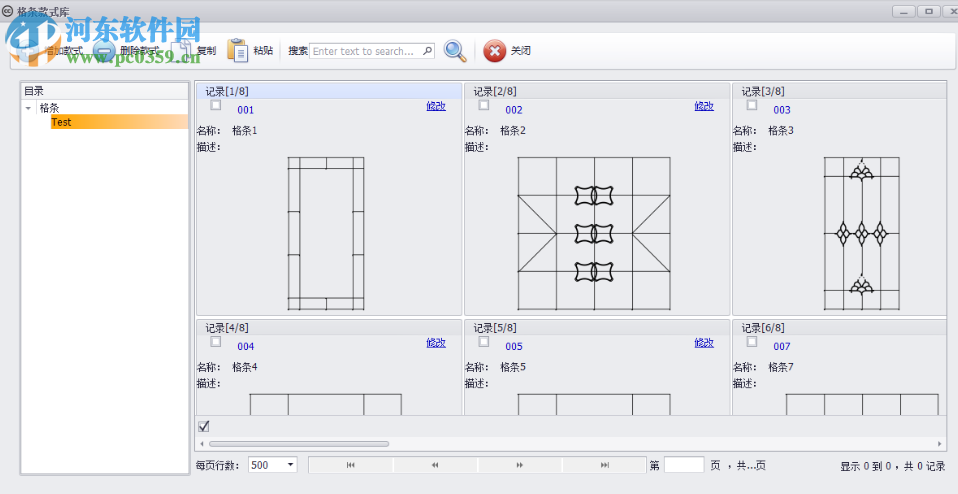
Task: Select 记录[5/8] card header
Action: pyautogui.click(x=597, y=328)
